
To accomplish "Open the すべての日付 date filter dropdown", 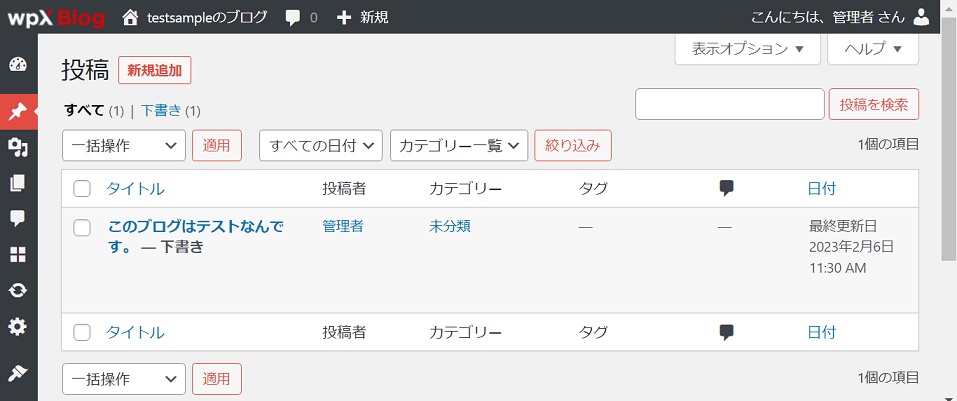I will click(x=321, y=145).
